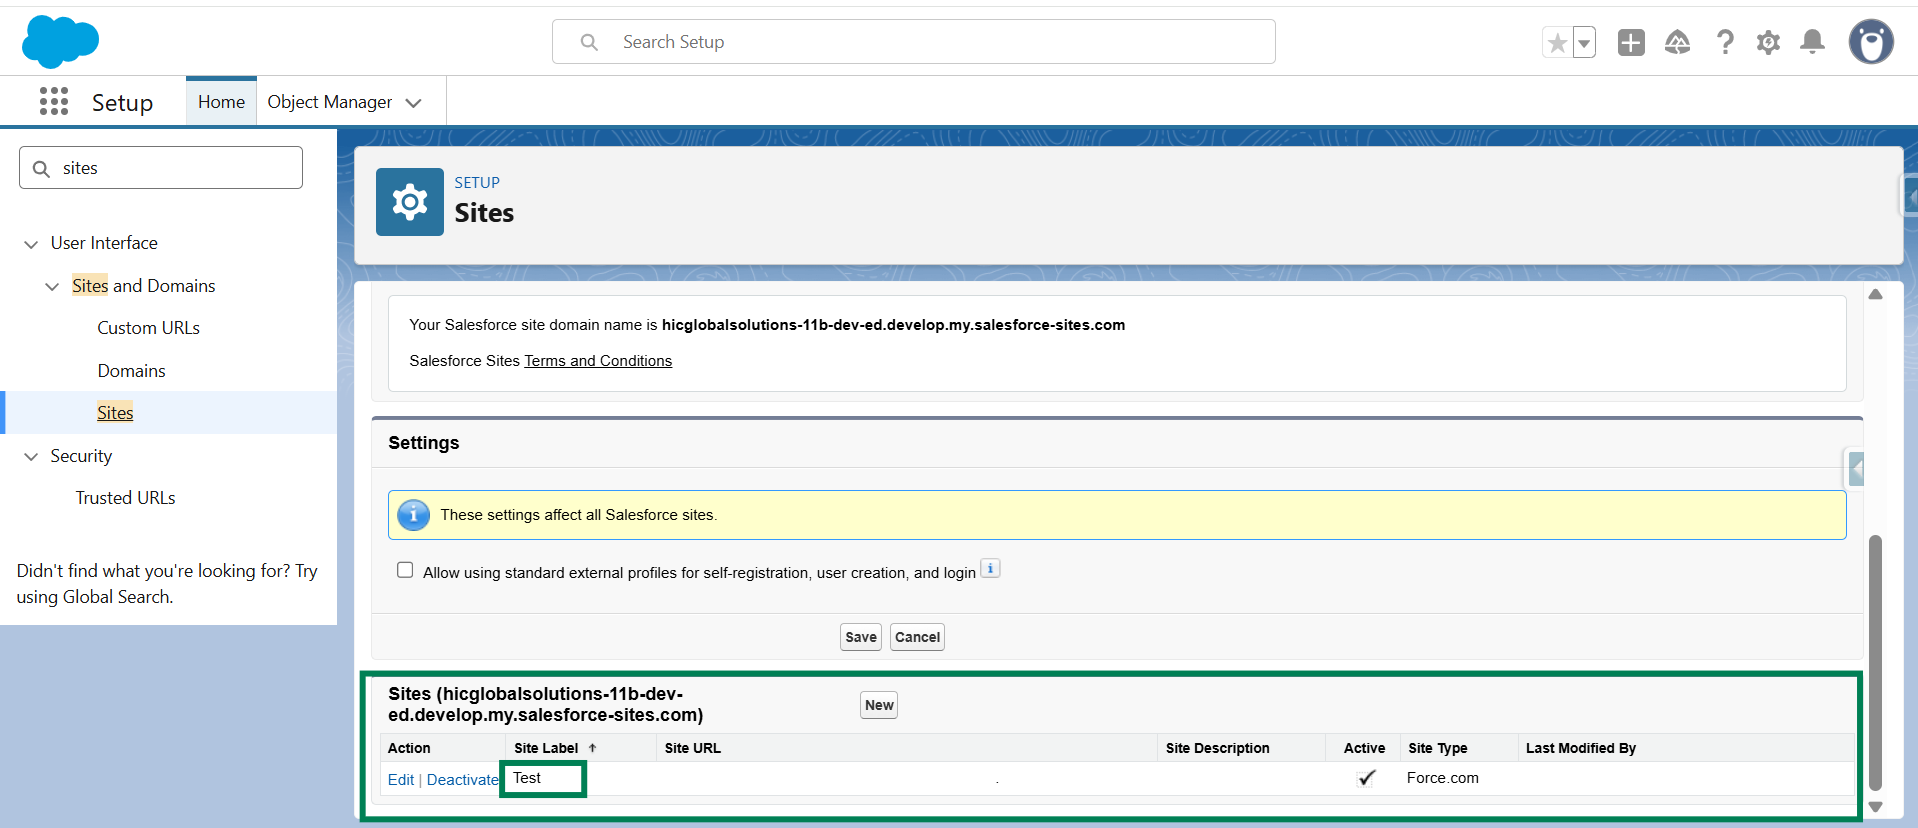The width and height of the screenshot is (1918, 828).
Task: Open the Test site label
Action: 527,778
